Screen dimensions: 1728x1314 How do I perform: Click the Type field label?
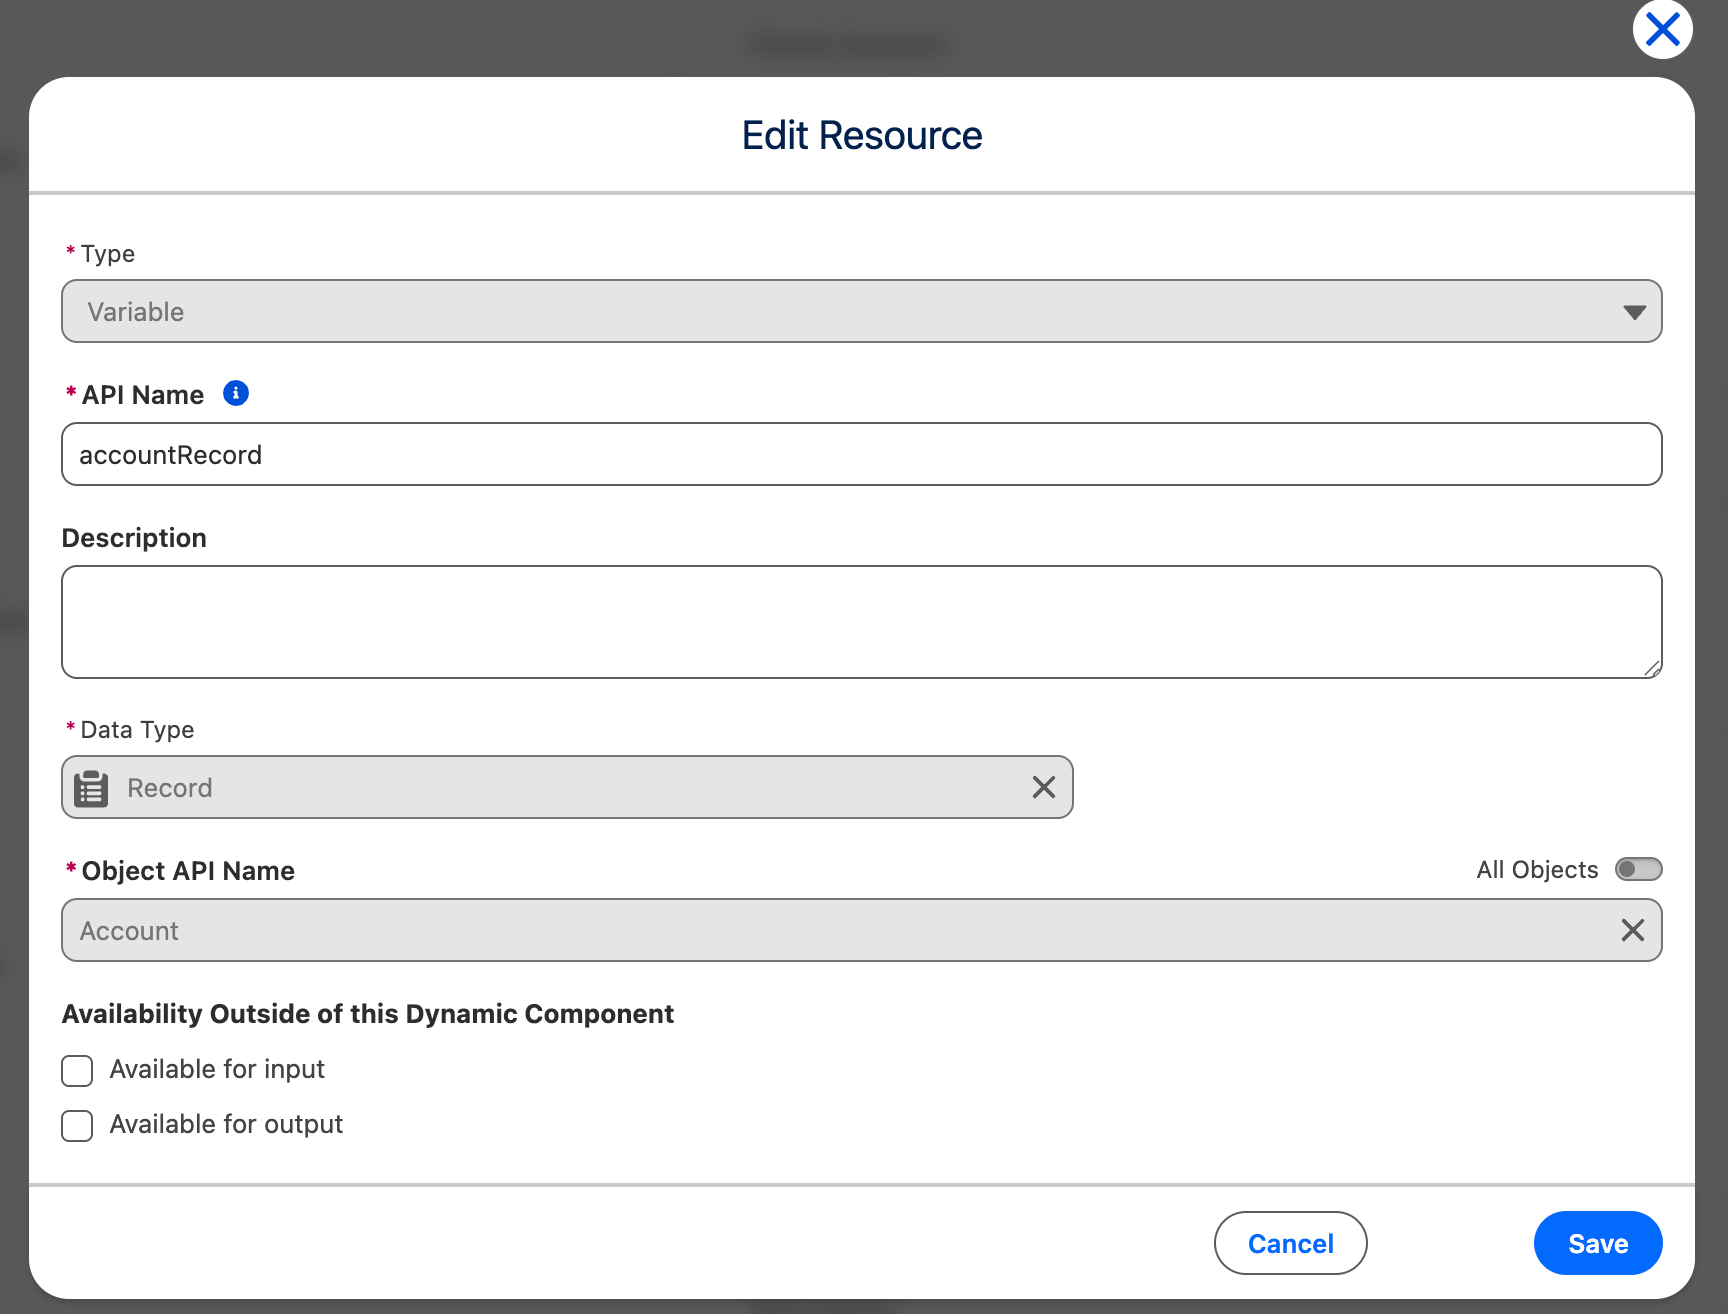tap(107, 253)
